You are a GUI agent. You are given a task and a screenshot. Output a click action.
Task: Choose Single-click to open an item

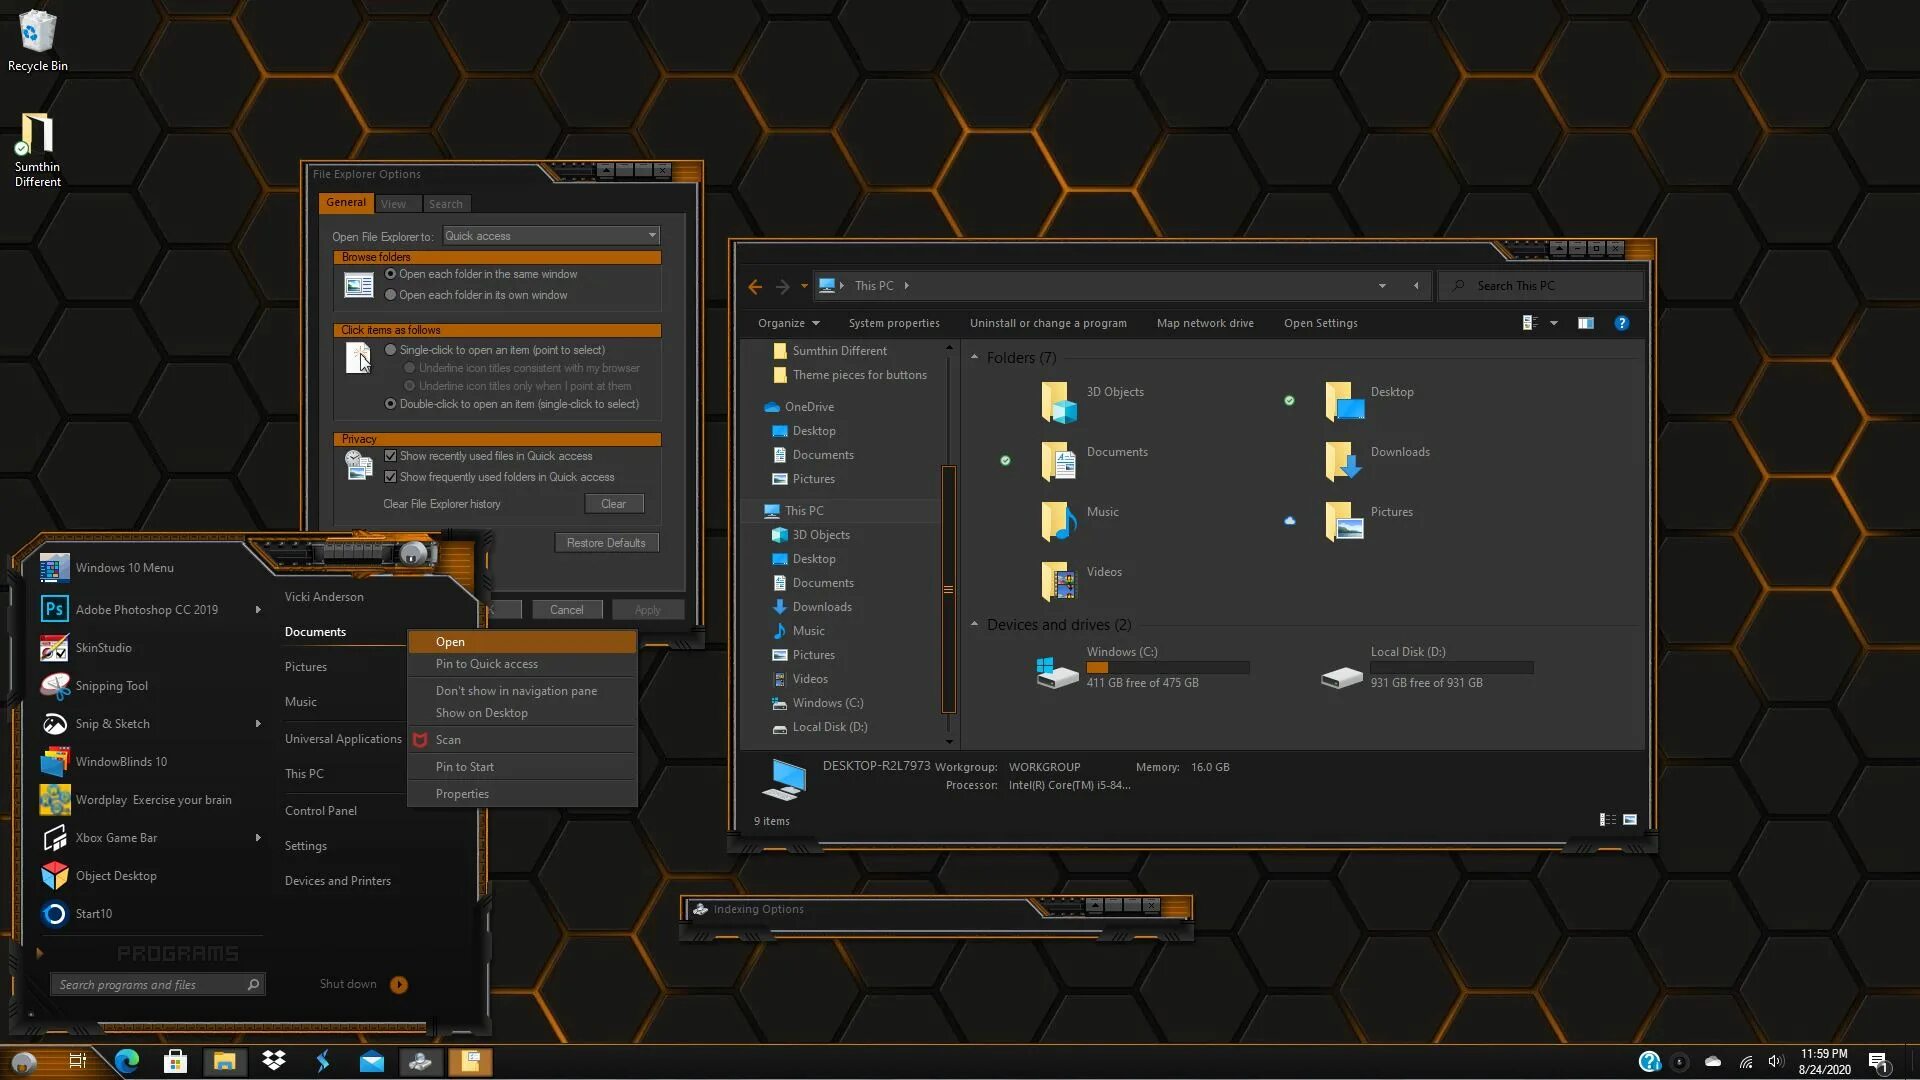[391, 350]
